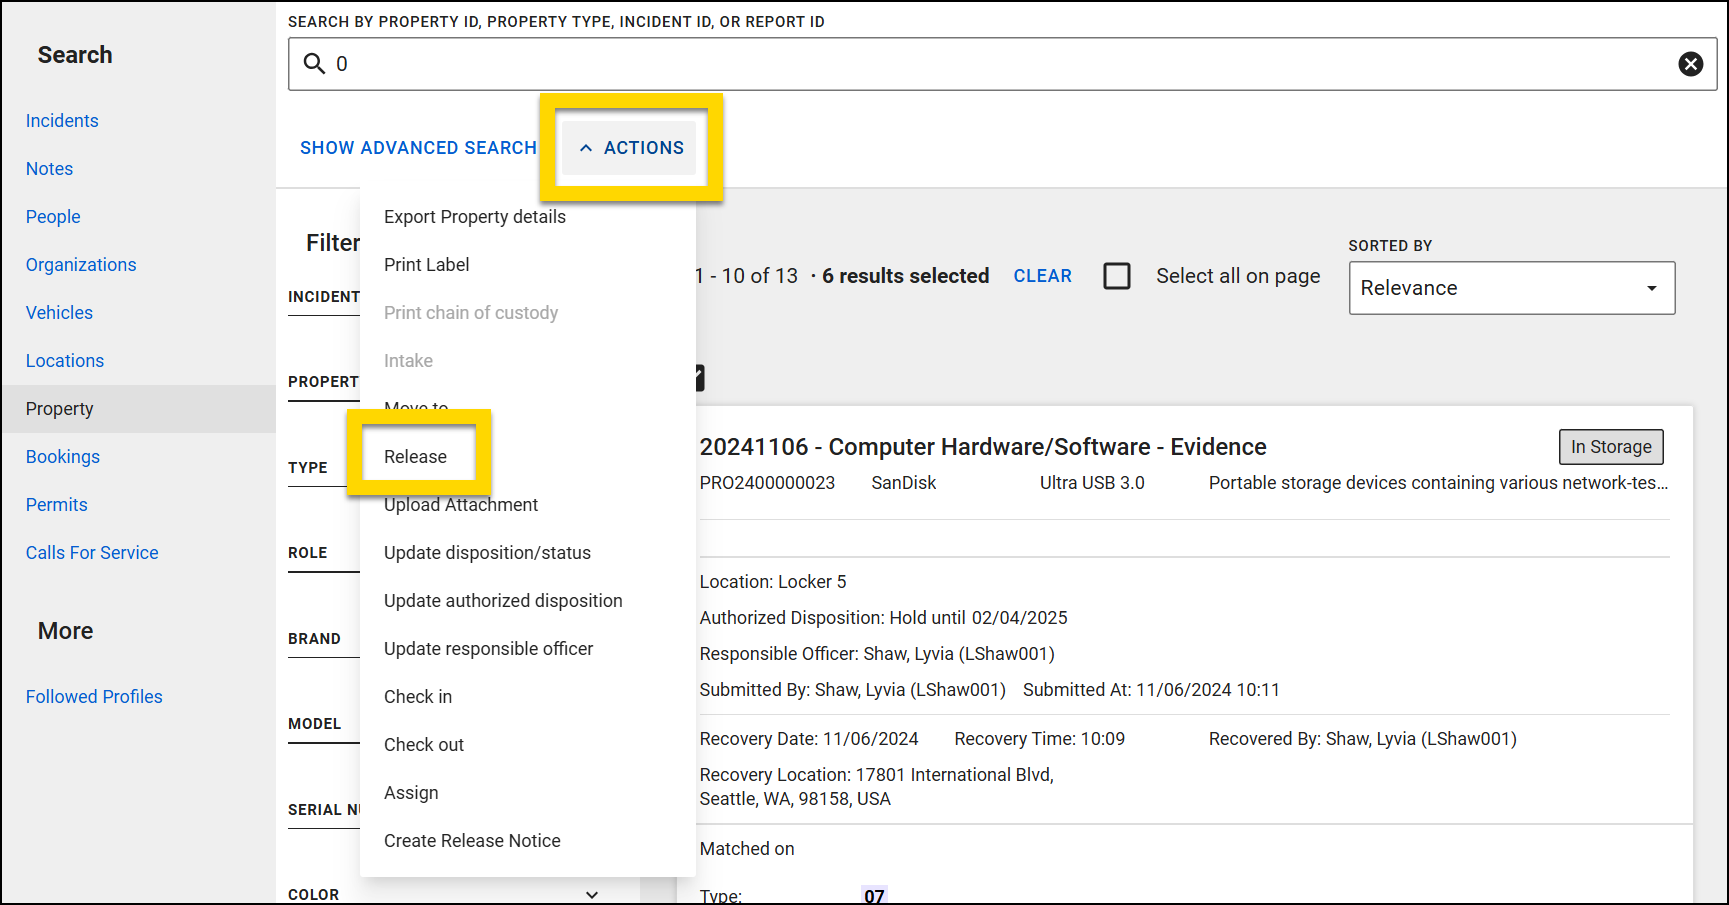Choose the Assign action
This screenshot has height=905, width=1729.
click(x=411, y=792)
